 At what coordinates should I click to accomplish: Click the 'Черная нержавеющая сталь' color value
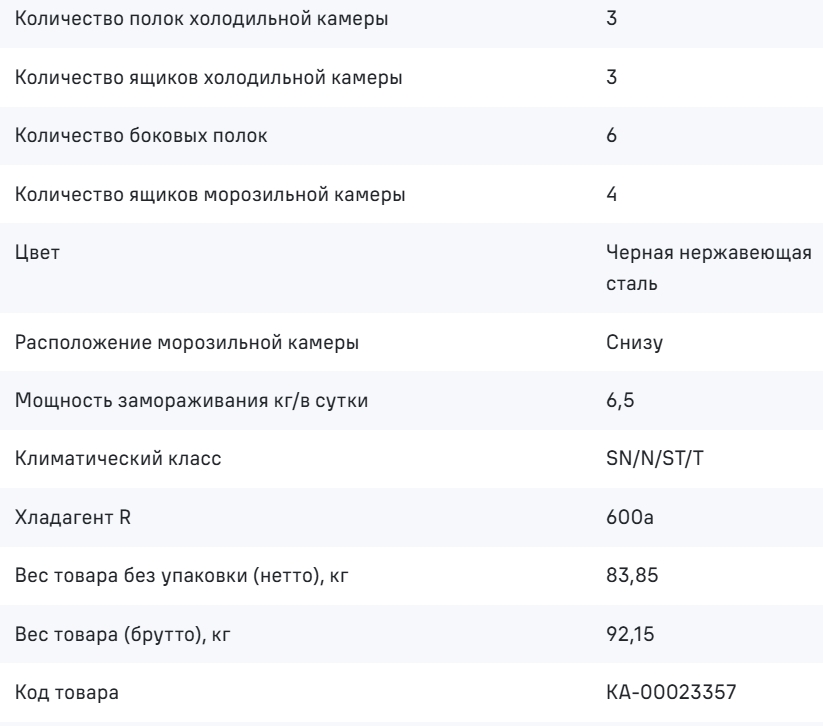709,268
